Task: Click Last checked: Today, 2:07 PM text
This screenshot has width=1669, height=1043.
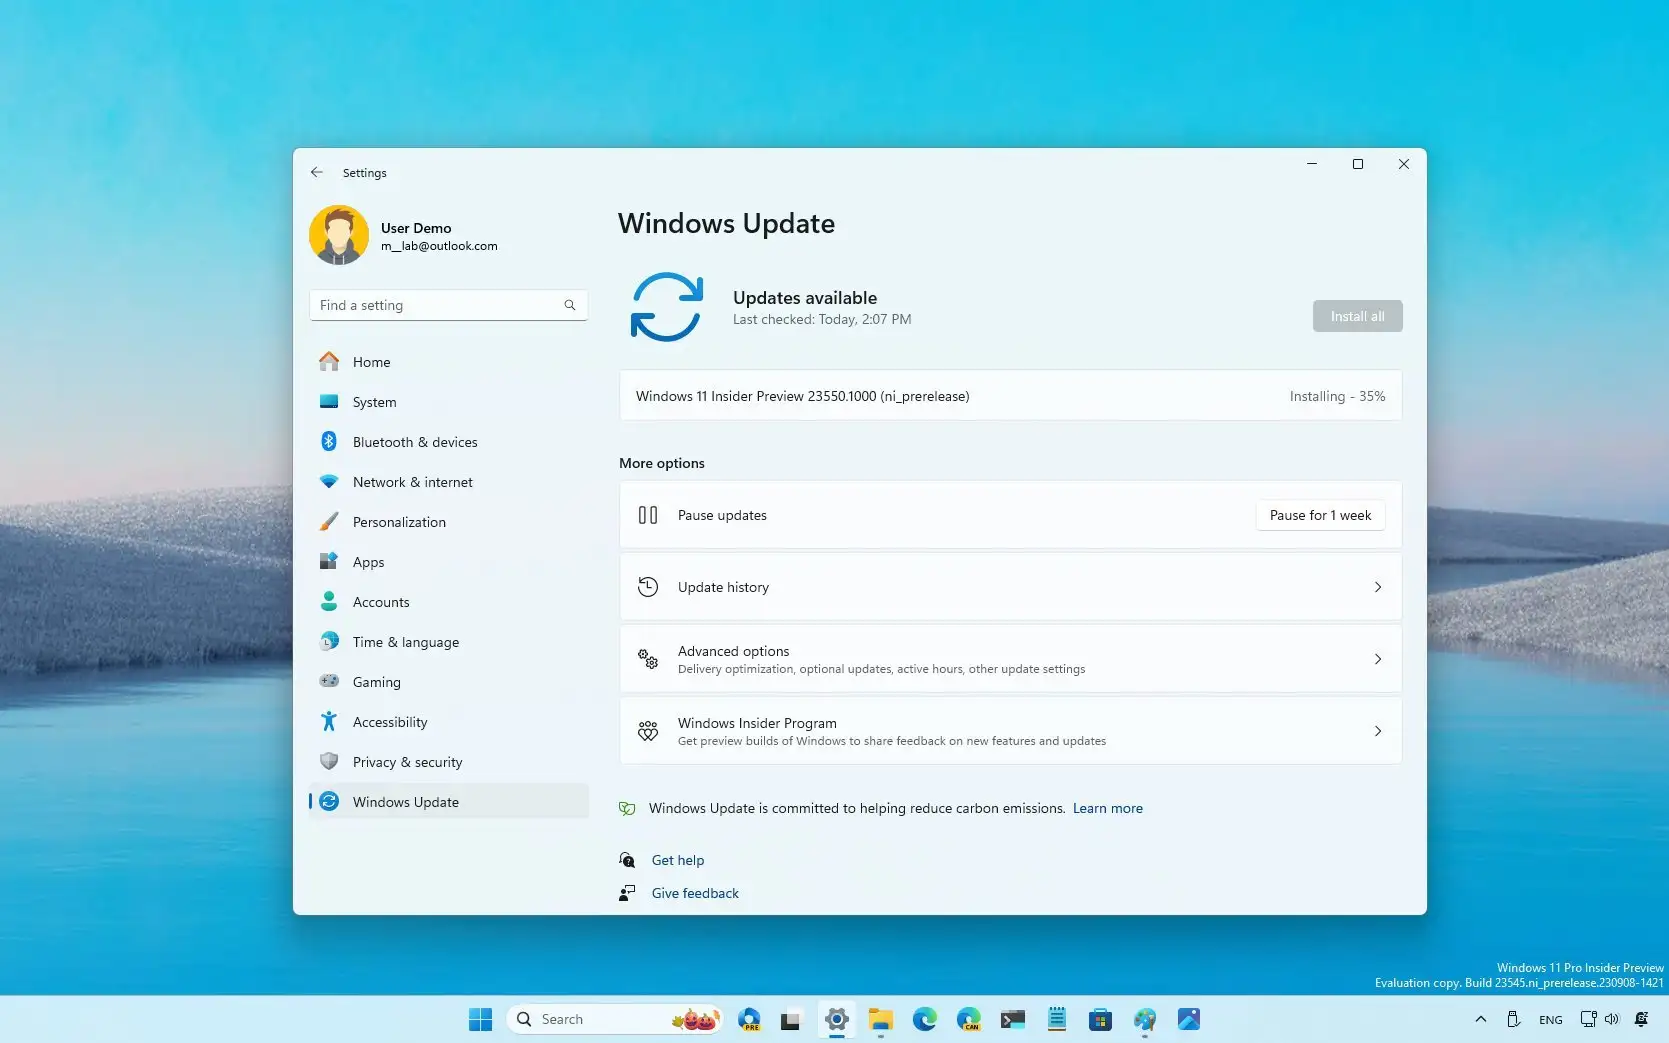Action: click(x=822, y=319)
